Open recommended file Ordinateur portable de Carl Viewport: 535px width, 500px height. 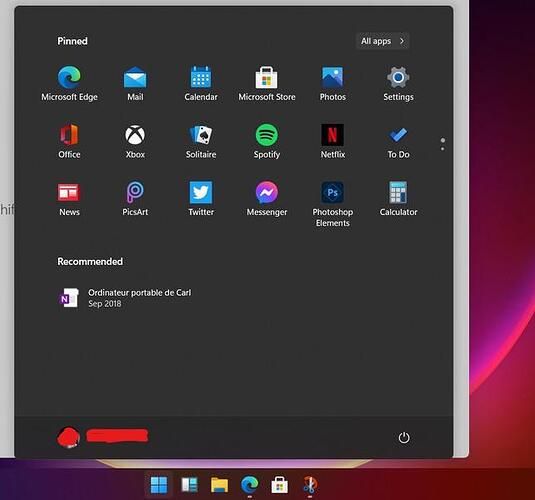(125, 298)
